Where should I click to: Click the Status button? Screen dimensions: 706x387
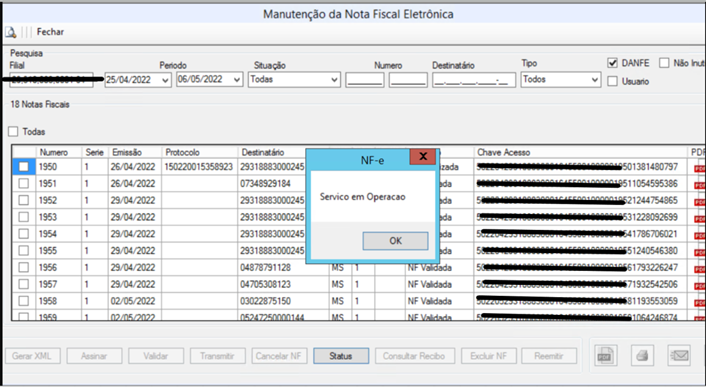click(x=341, y=356)
